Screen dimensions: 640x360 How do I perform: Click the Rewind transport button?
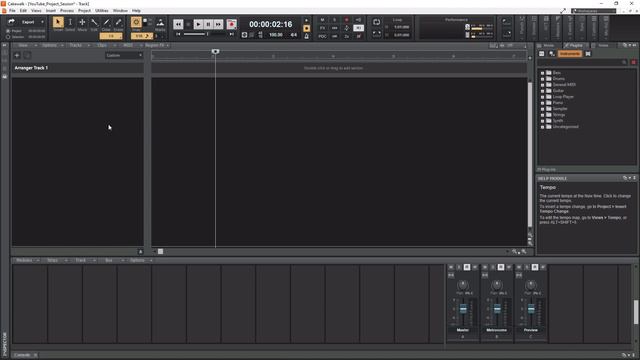tap(178, 24)
